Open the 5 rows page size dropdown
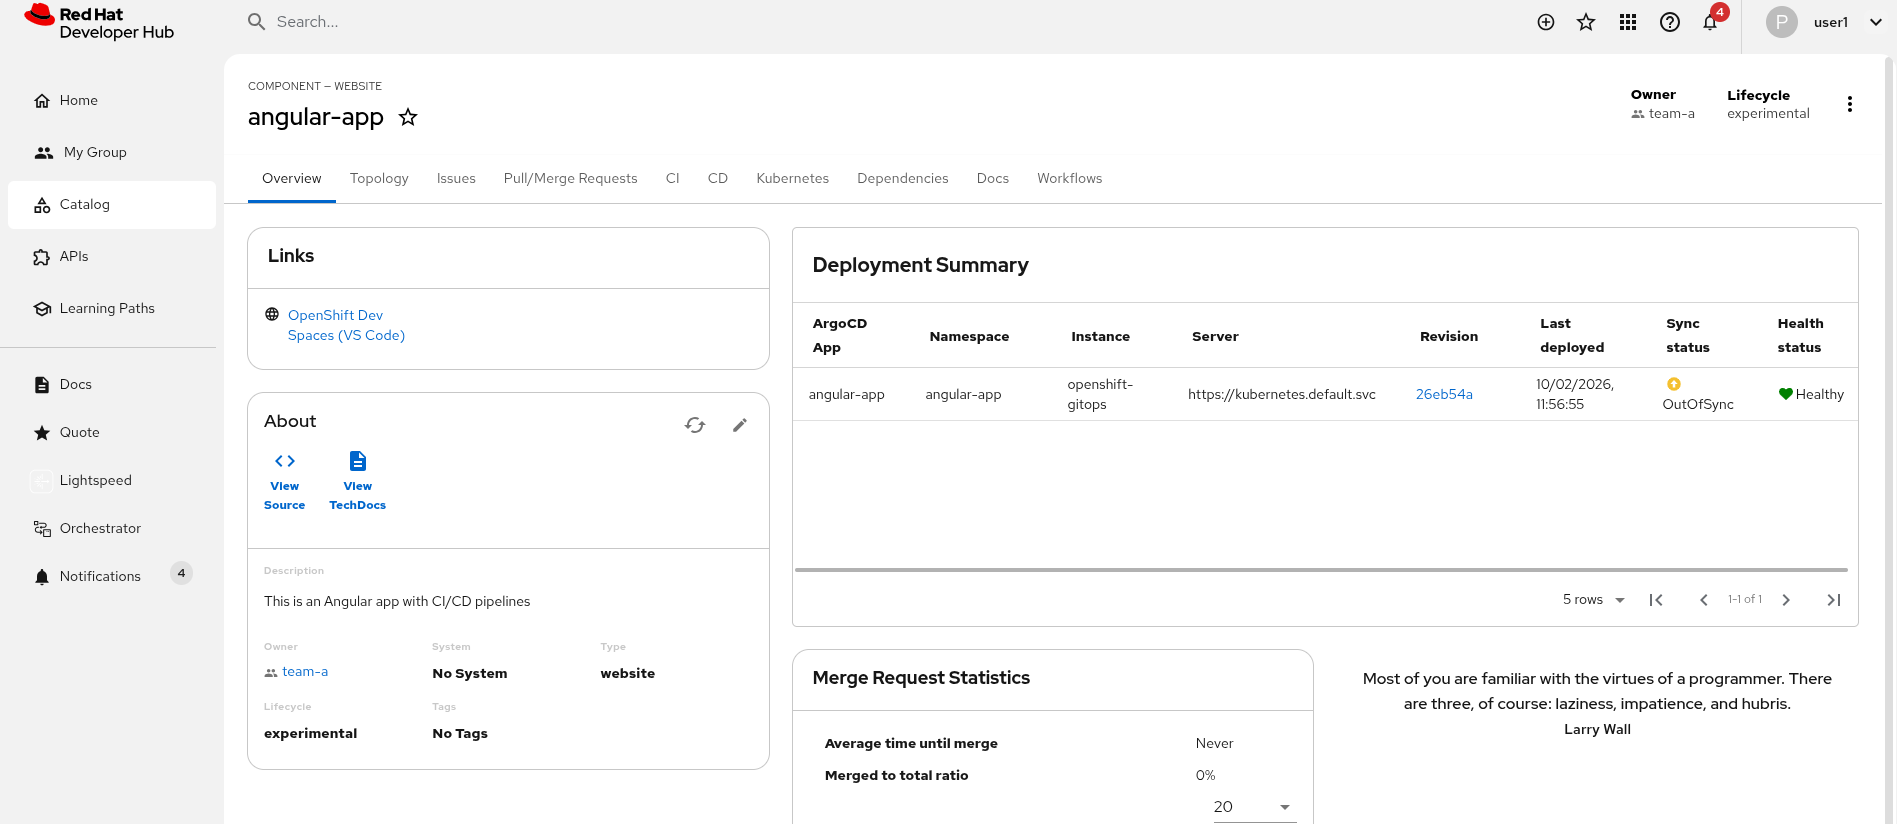Screen dimensions: 1897x824 click(1594, 600)
